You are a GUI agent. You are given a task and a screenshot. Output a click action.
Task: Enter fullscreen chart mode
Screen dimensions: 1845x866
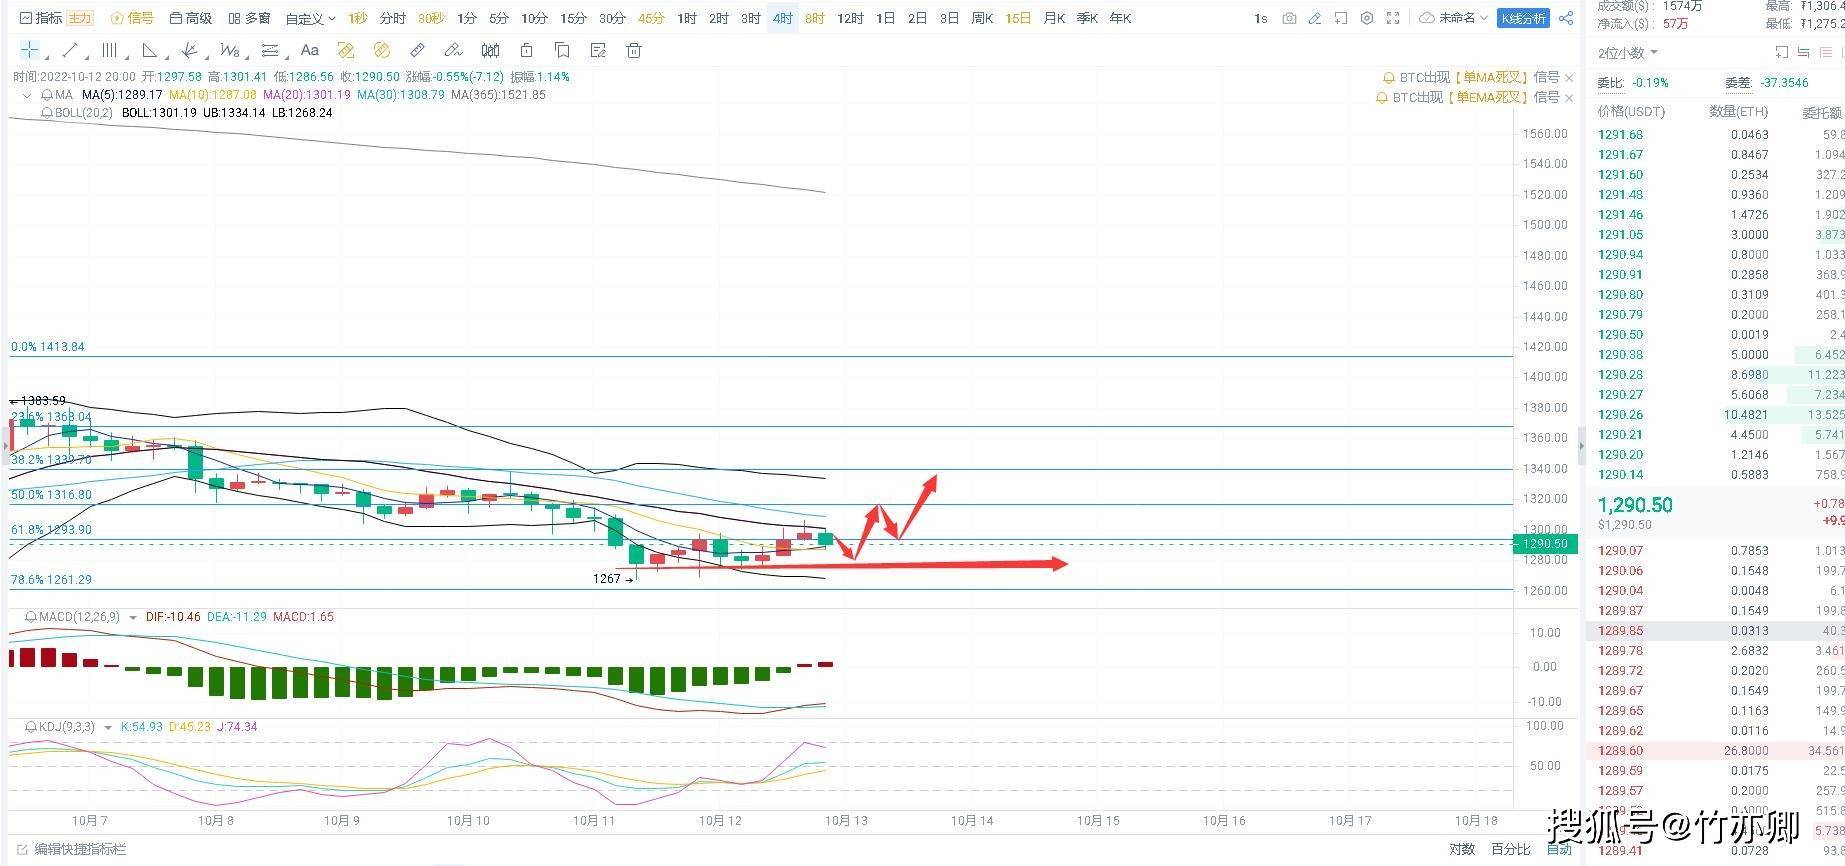[x=1393, y=18]
